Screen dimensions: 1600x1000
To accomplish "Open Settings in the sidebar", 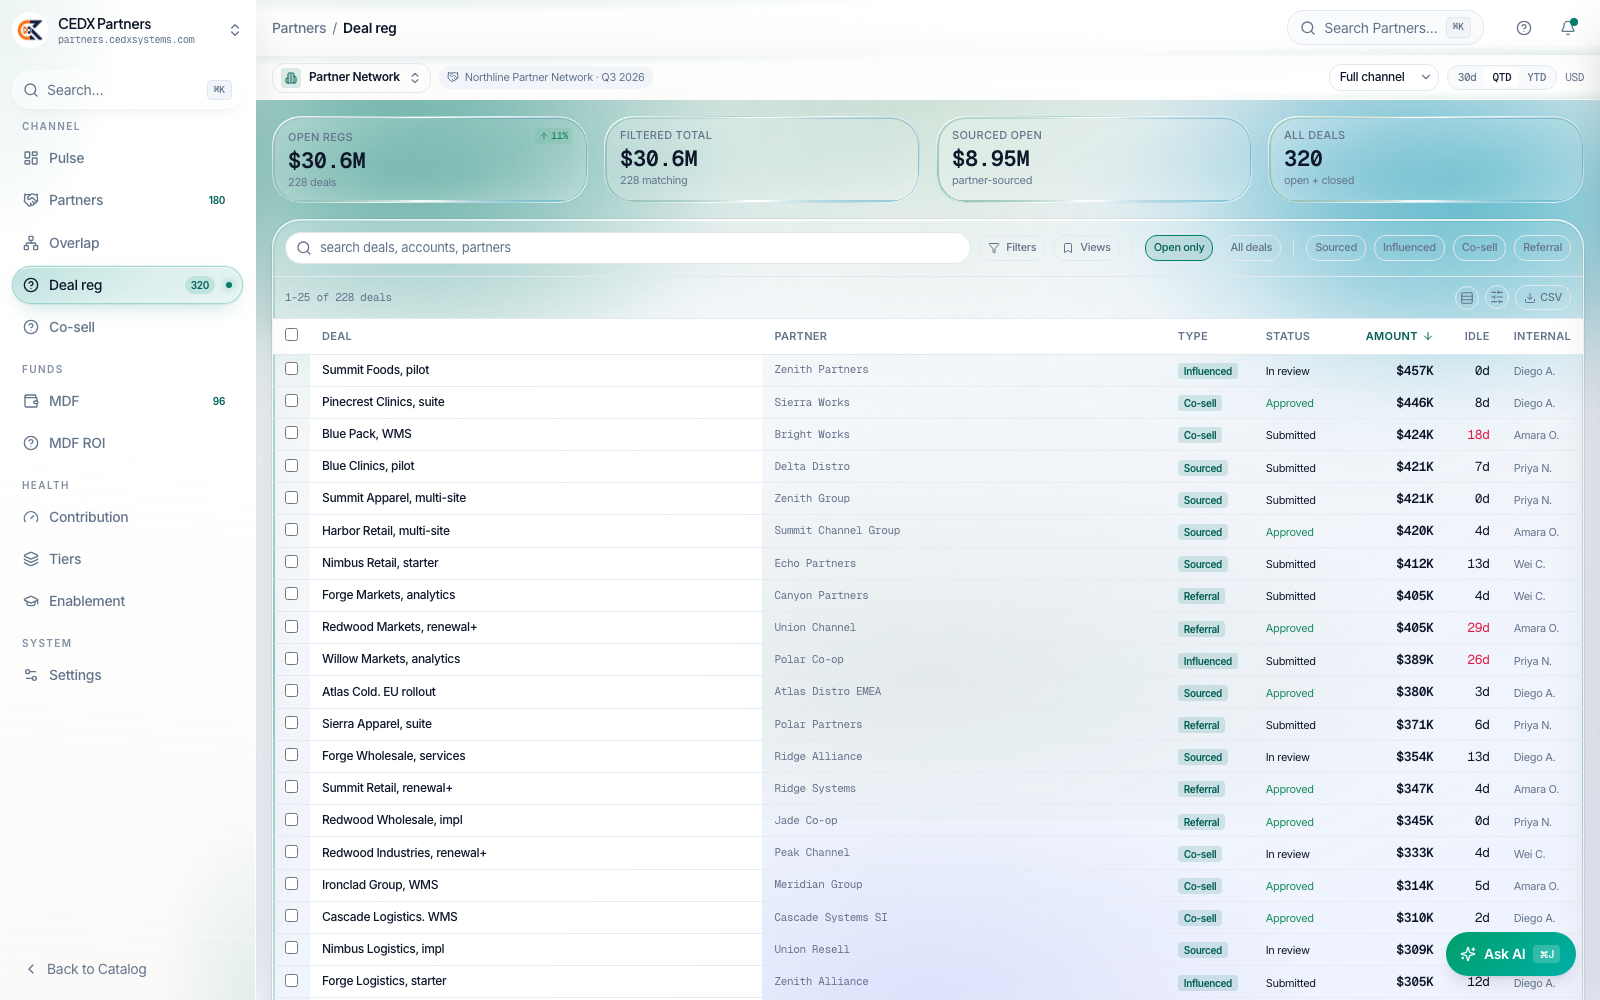I will [x=127, y=675].
